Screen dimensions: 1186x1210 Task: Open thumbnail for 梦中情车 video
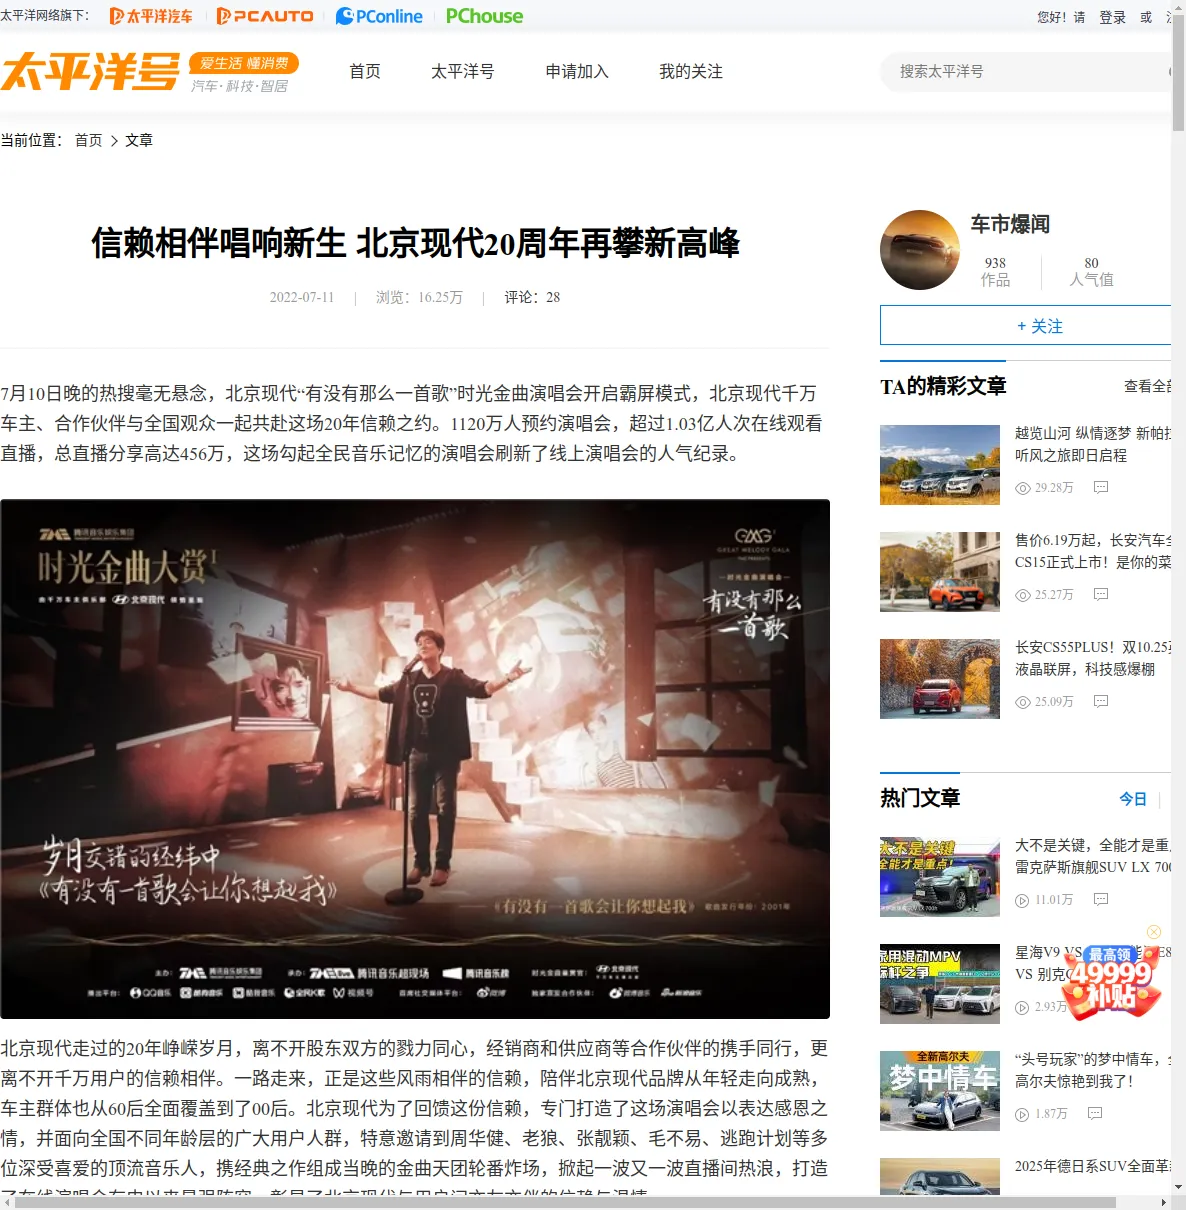click(940, 1091)
